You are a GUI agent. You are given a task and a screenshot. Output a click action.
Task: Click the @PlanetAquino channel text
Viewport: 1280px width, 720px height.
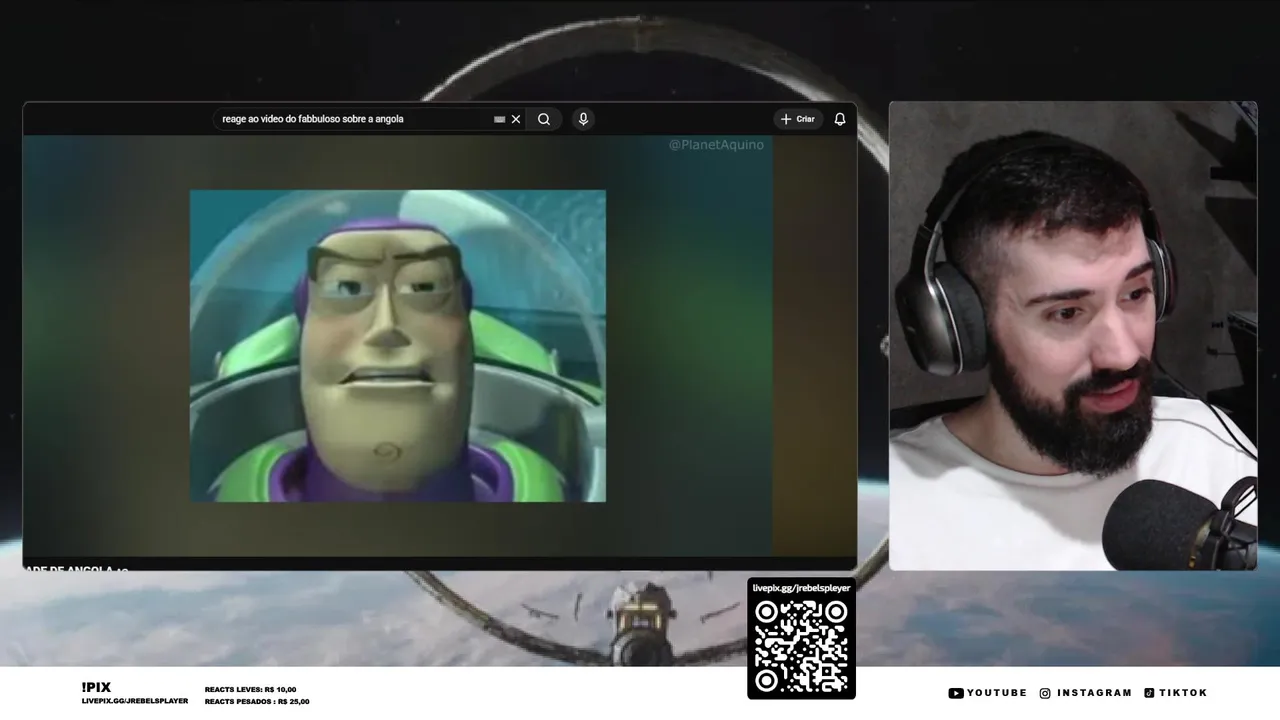pyautogui.click(x=716, y=145)
